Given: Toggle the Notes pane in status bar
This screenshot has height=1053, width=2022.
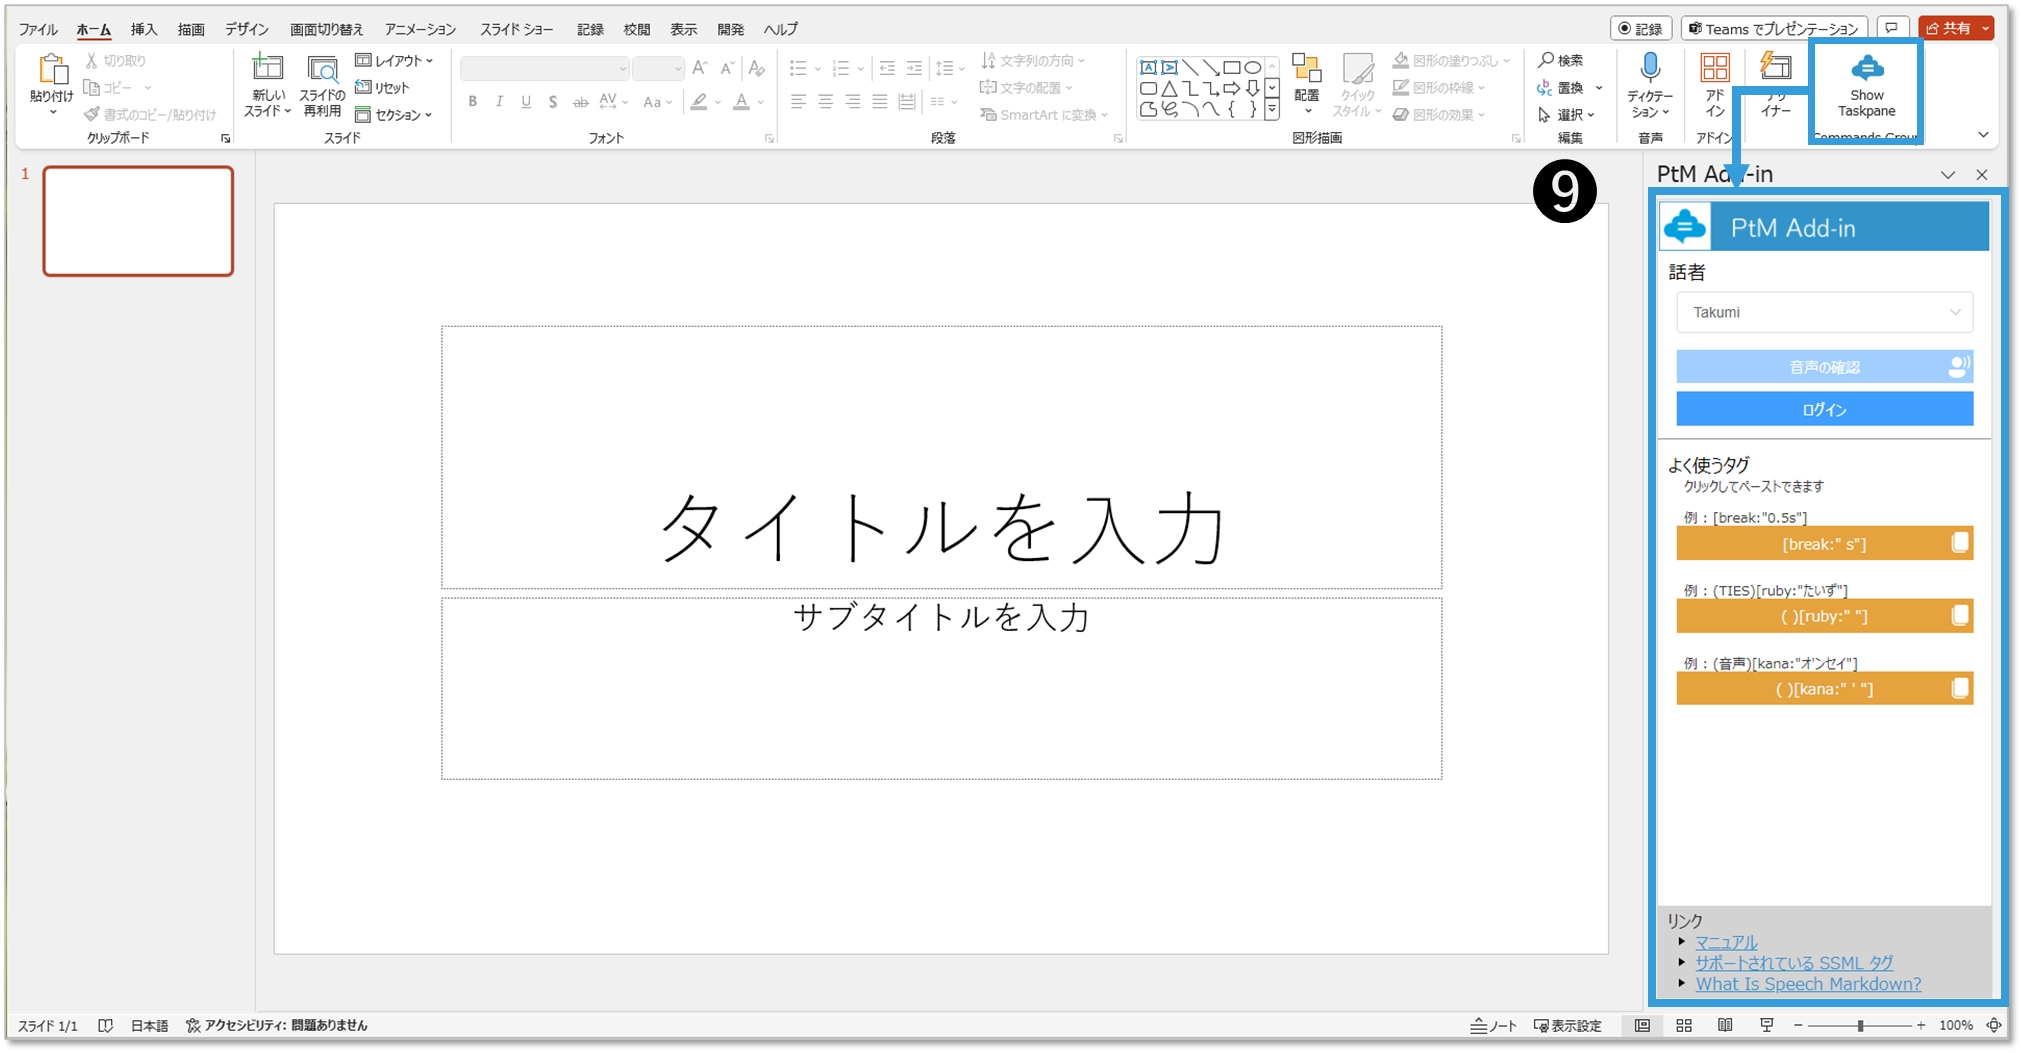Looking at the screenshot, I should [1493, 1026].
